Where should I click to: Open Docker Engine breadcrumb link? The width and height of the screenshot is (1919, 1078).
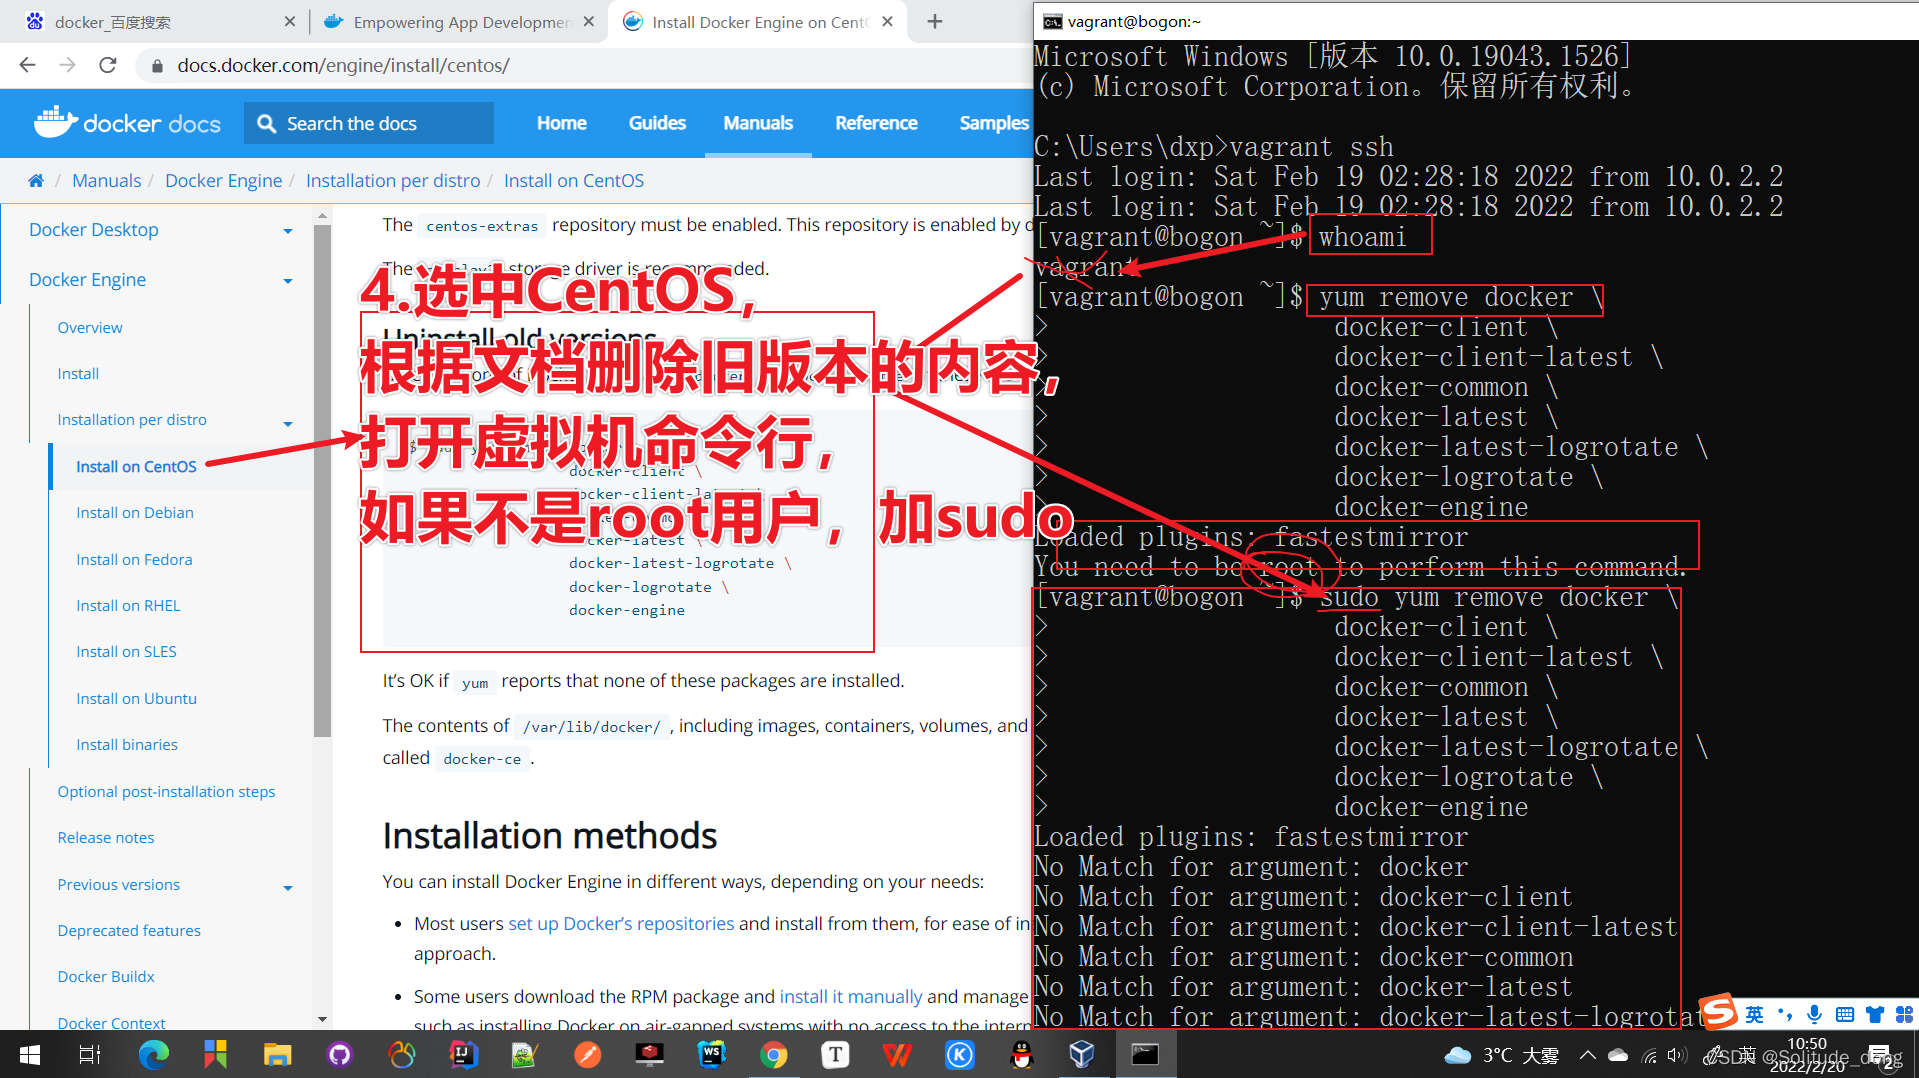(x=224, y=180)
